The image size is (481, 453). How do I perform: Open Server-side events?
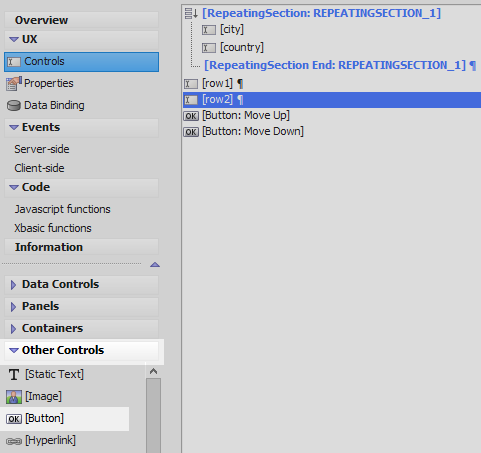(42, 149)
